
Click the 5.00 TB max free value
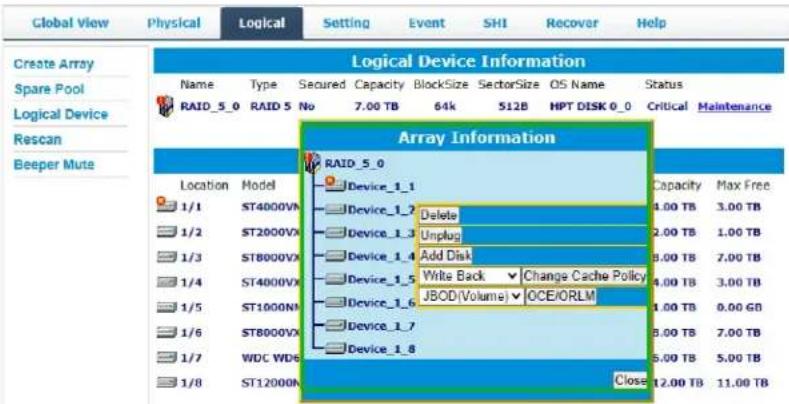point(739,358)
